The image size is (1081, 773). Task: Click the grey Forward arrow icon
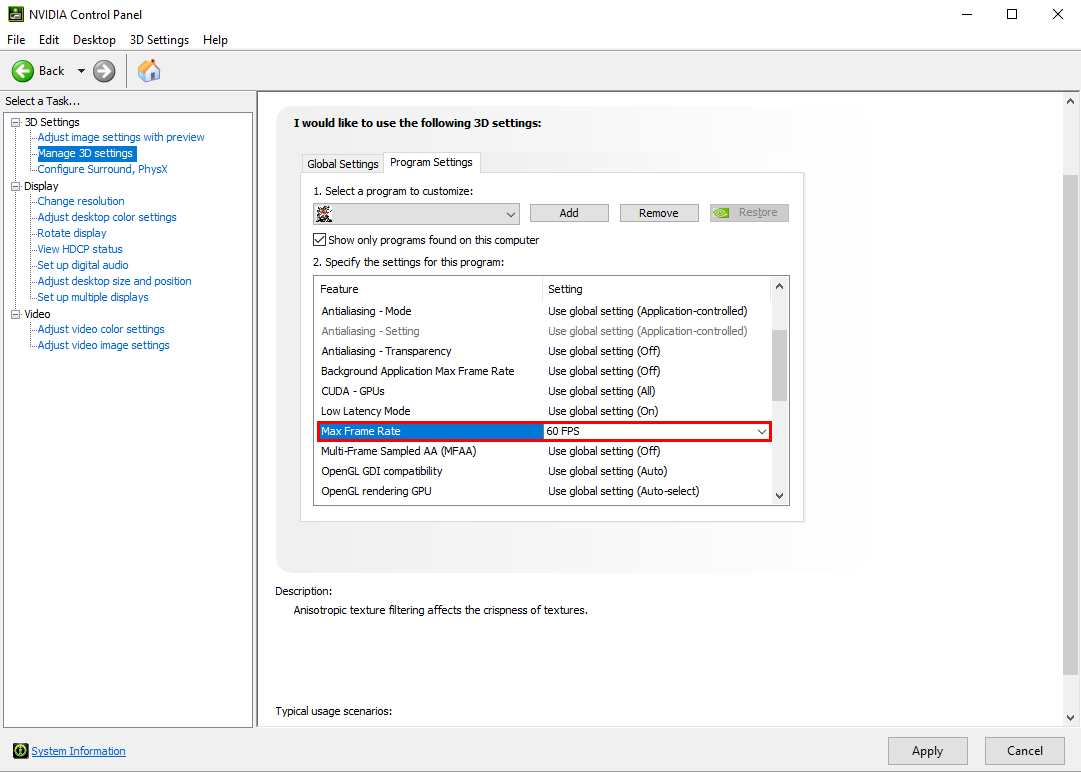(104, 71)
